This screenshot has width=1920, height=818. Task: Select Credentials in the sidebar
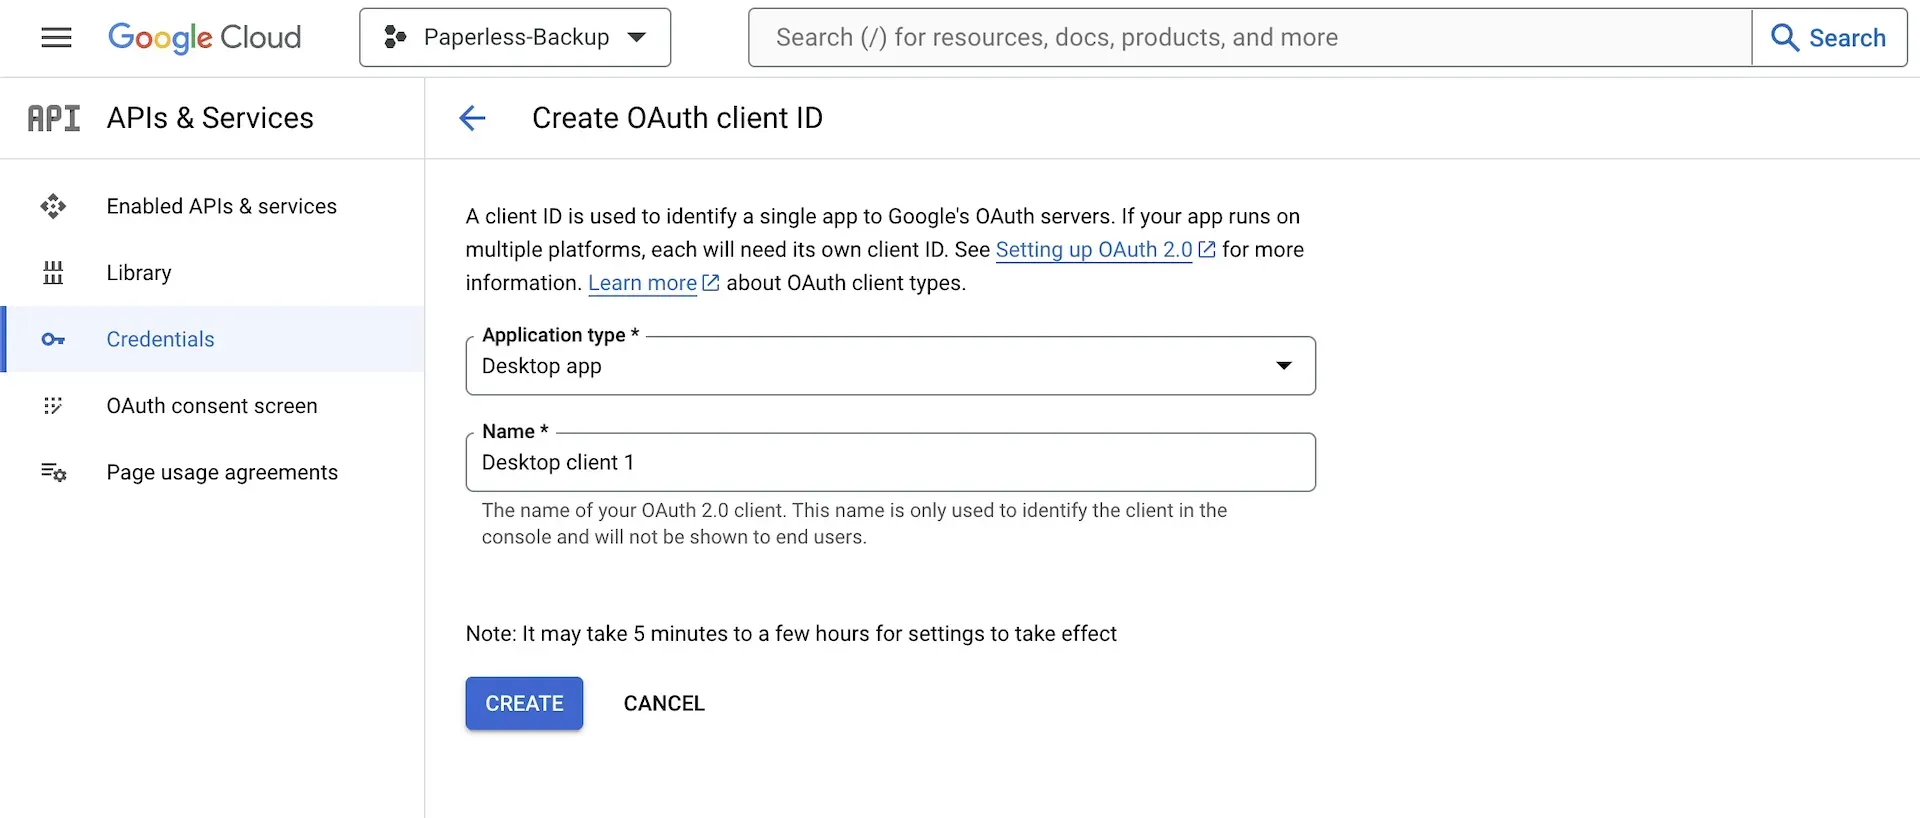[212, 339]
